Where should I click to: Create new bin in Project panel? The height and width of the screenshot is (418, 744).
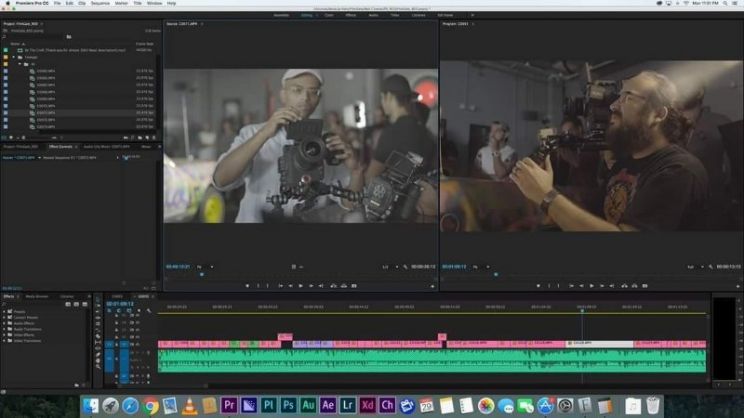(x=140, y=138)
